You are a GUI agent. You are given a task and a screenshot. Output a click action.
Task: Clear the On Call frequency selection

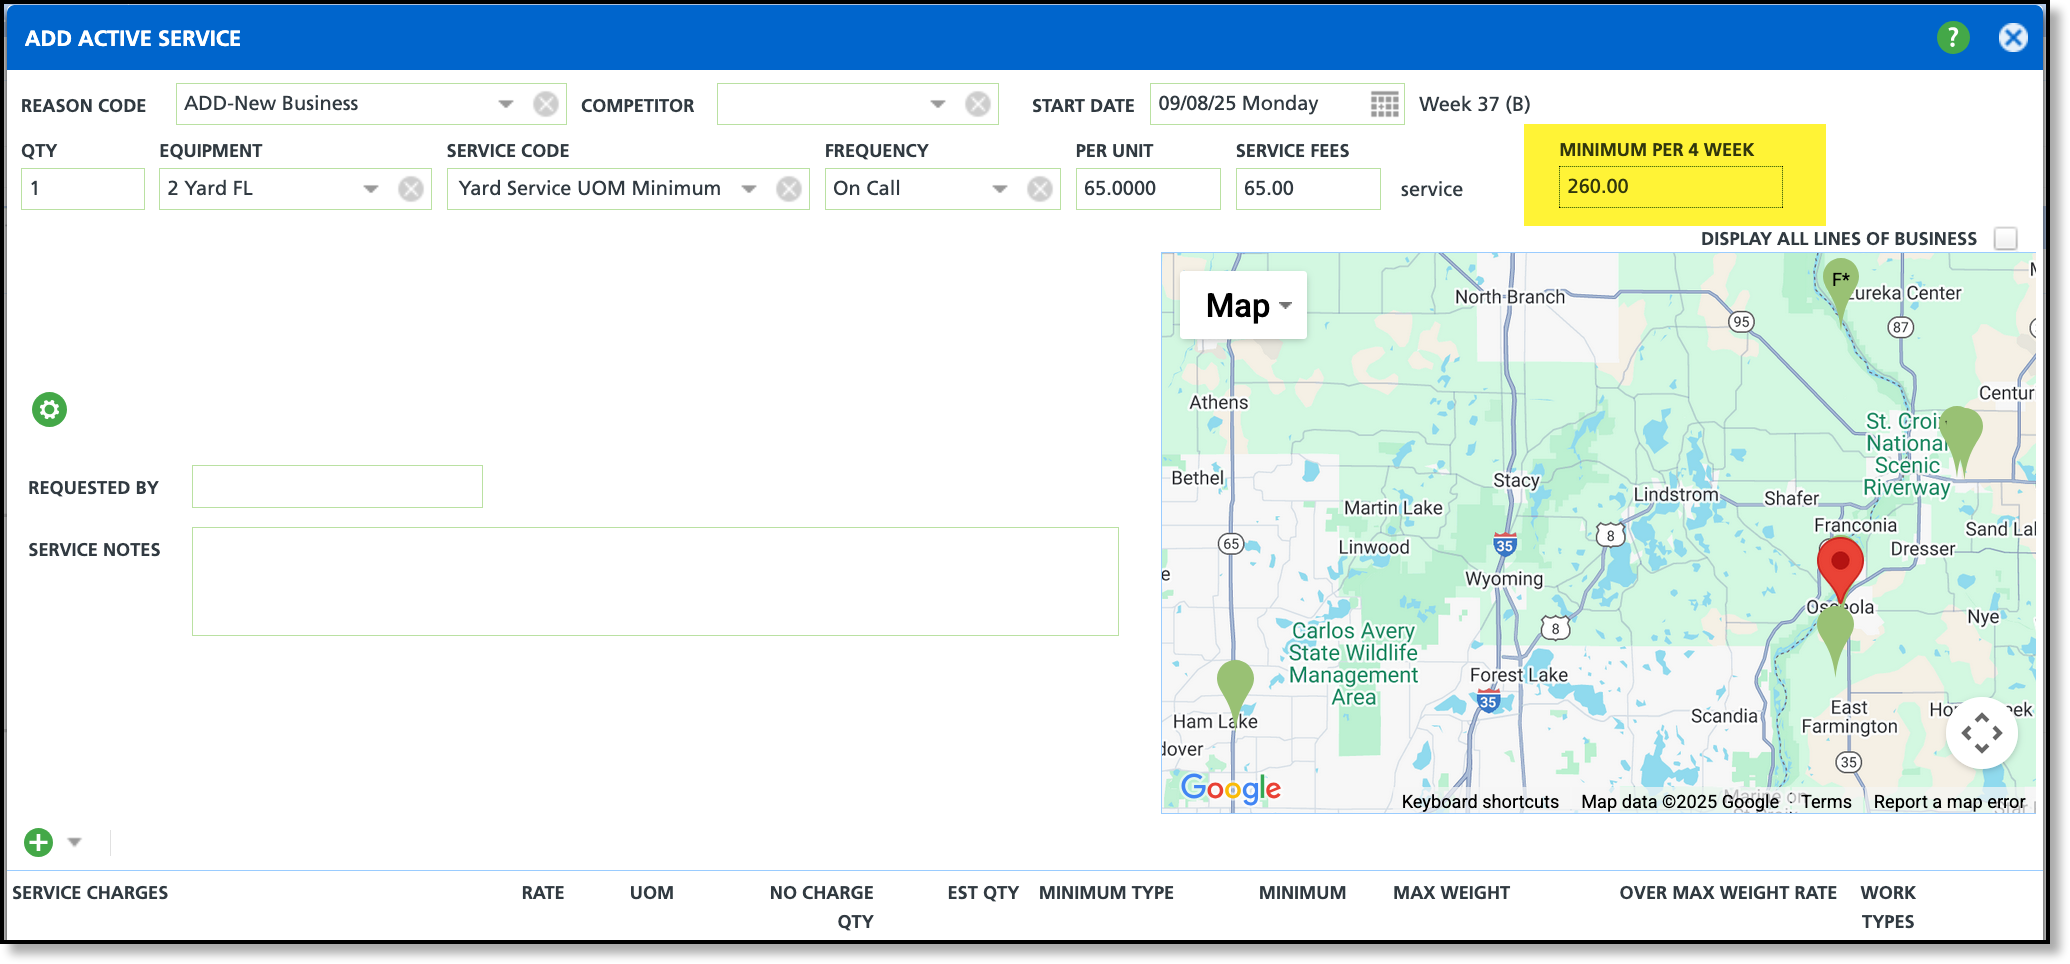pyautogui.click(x=1040, y=189)
